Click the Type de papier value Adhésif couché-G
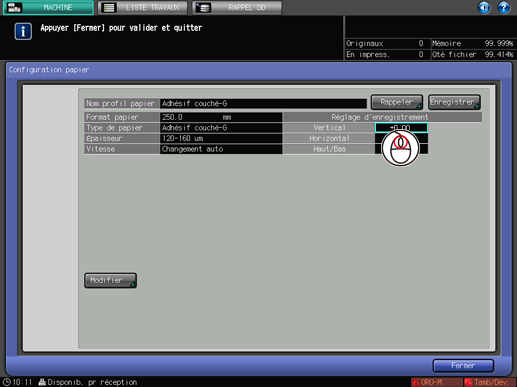Viewport: 517px width, 387px height. [x=221, y=128]
